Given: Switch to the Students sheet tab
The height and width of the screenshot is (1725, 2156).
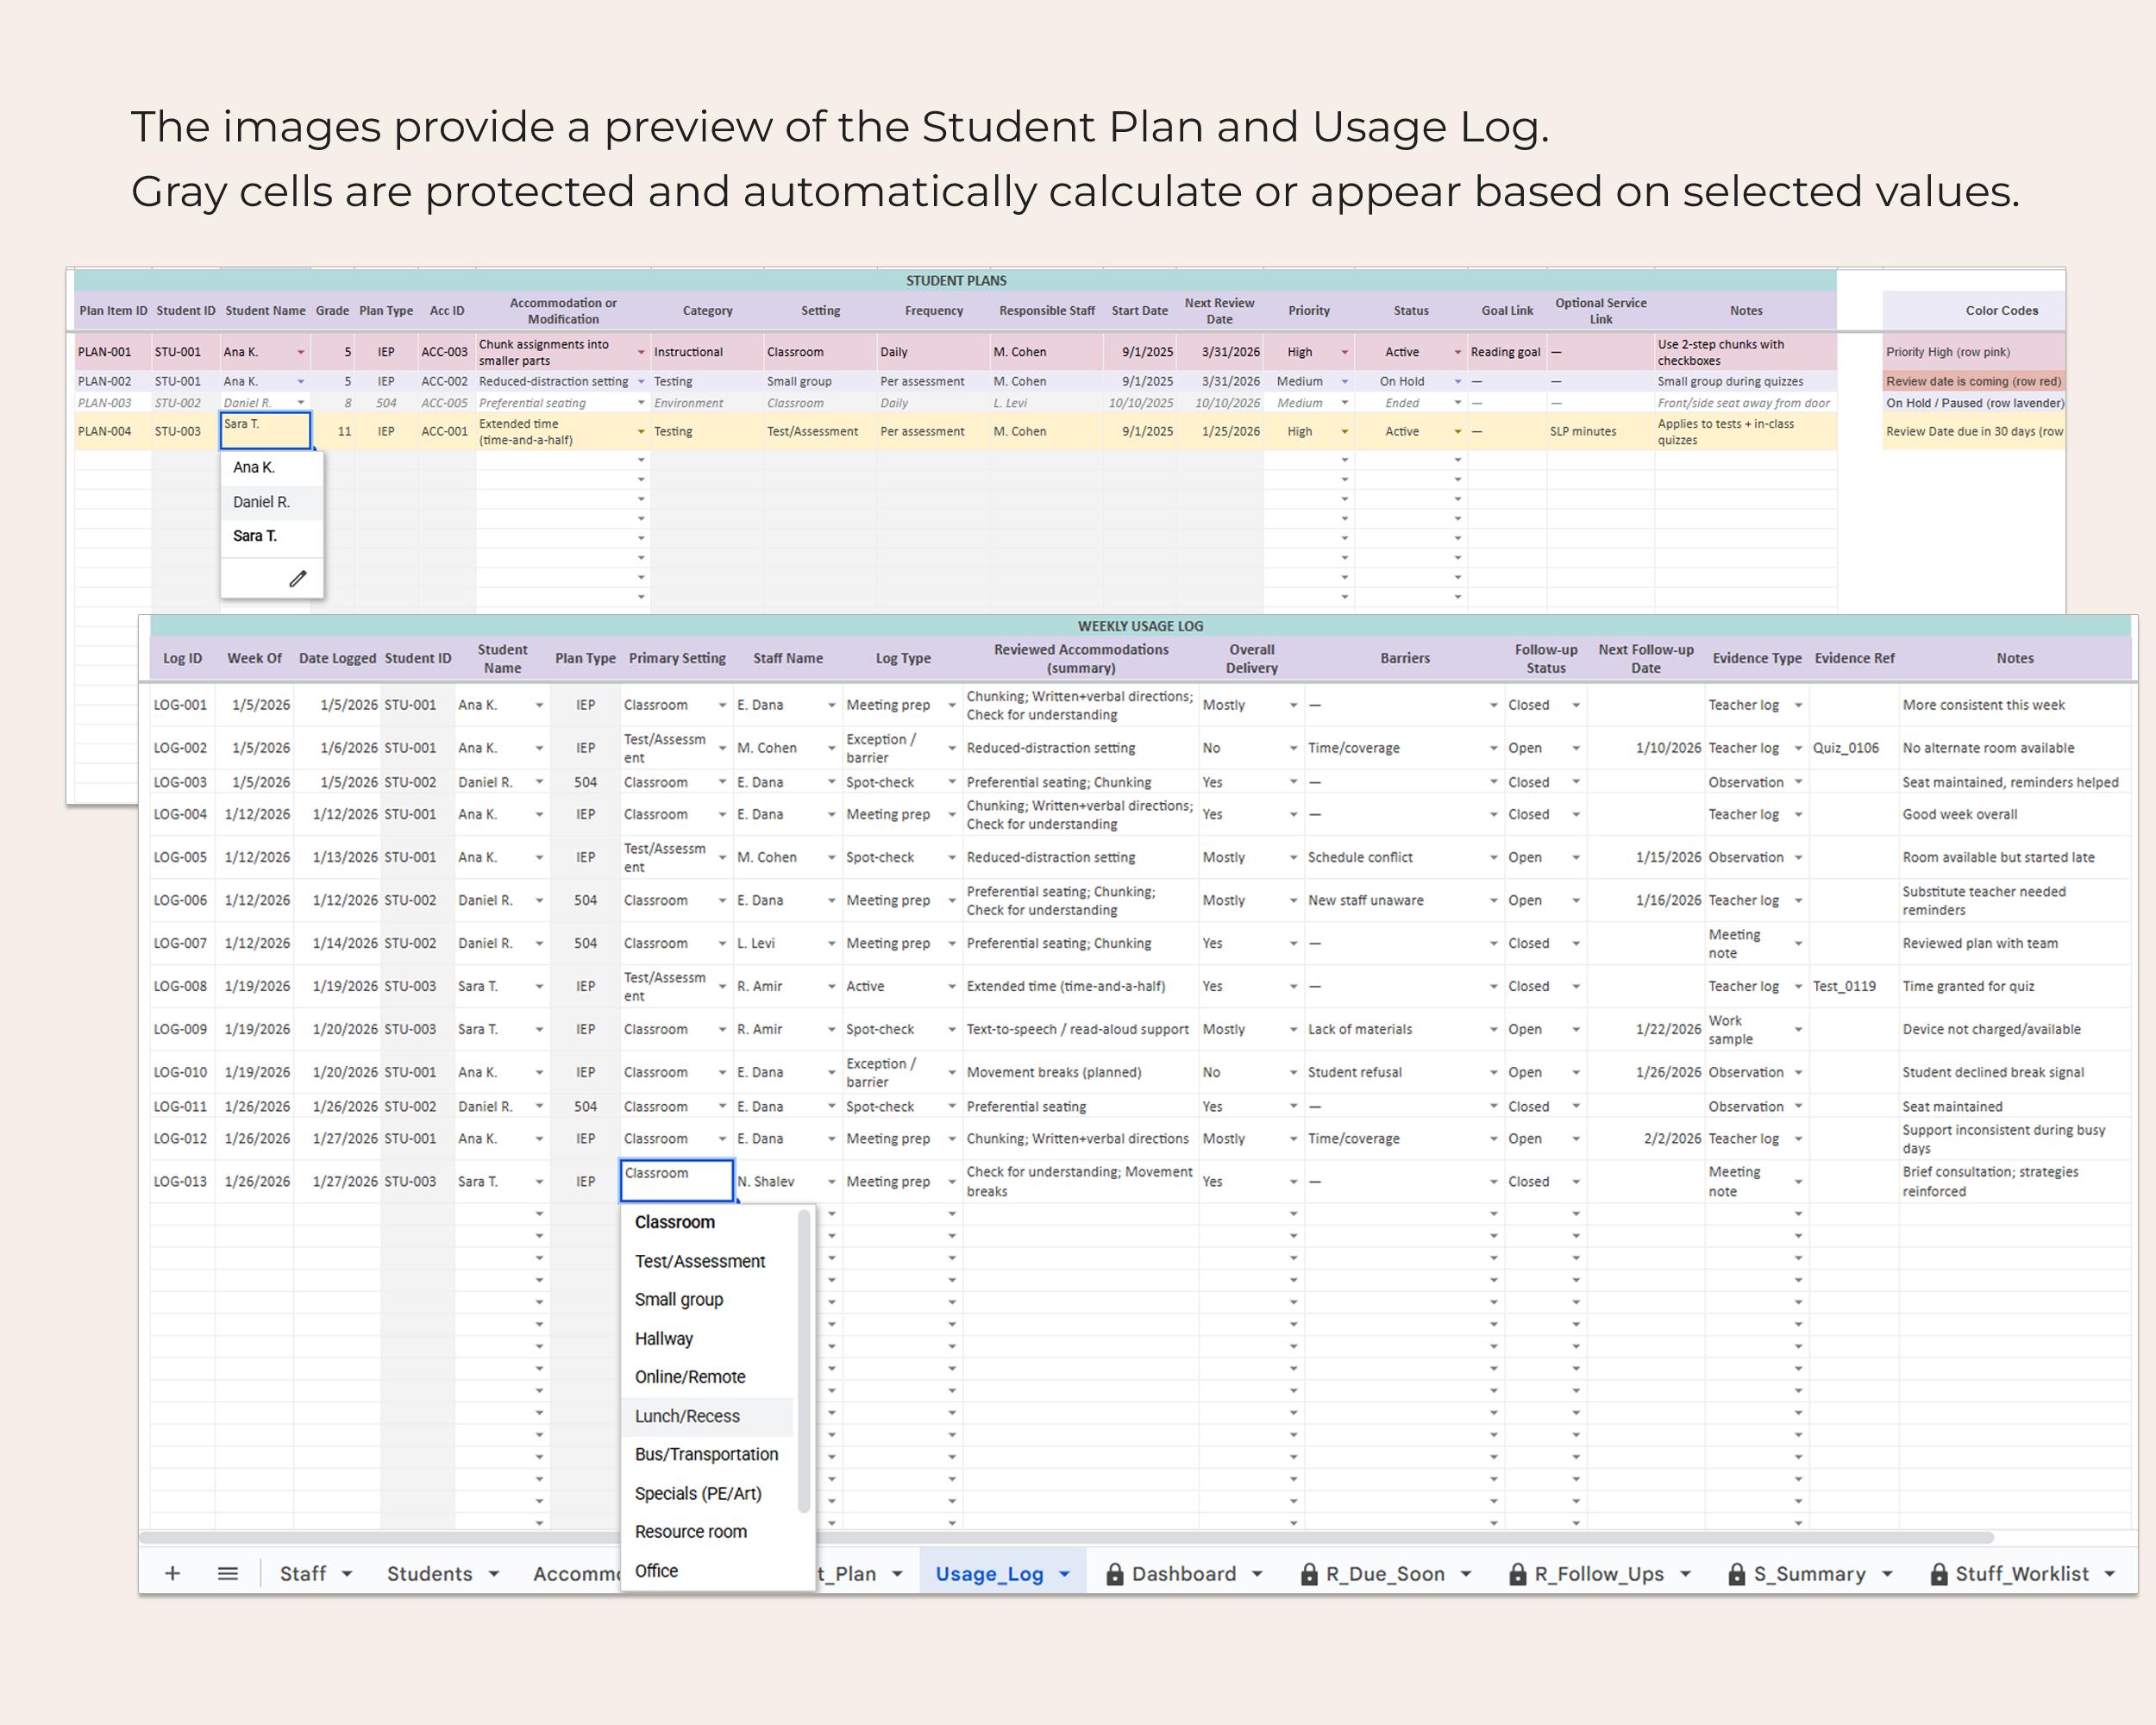Looking at the screenshot, I should click(x=429, y=1573).
